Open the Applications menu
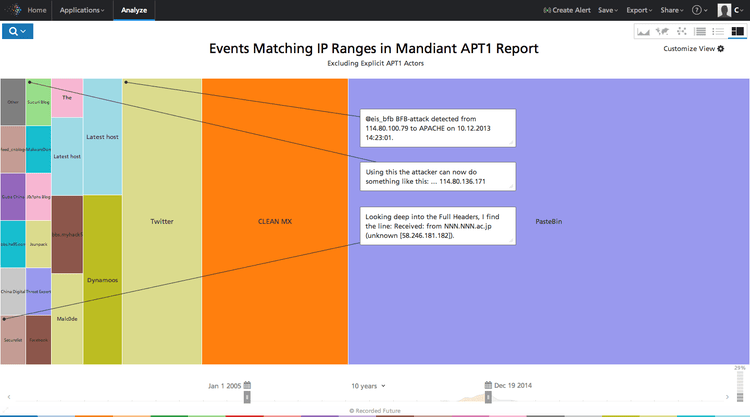This screenshot has height=417, width=750. [82, 10]
